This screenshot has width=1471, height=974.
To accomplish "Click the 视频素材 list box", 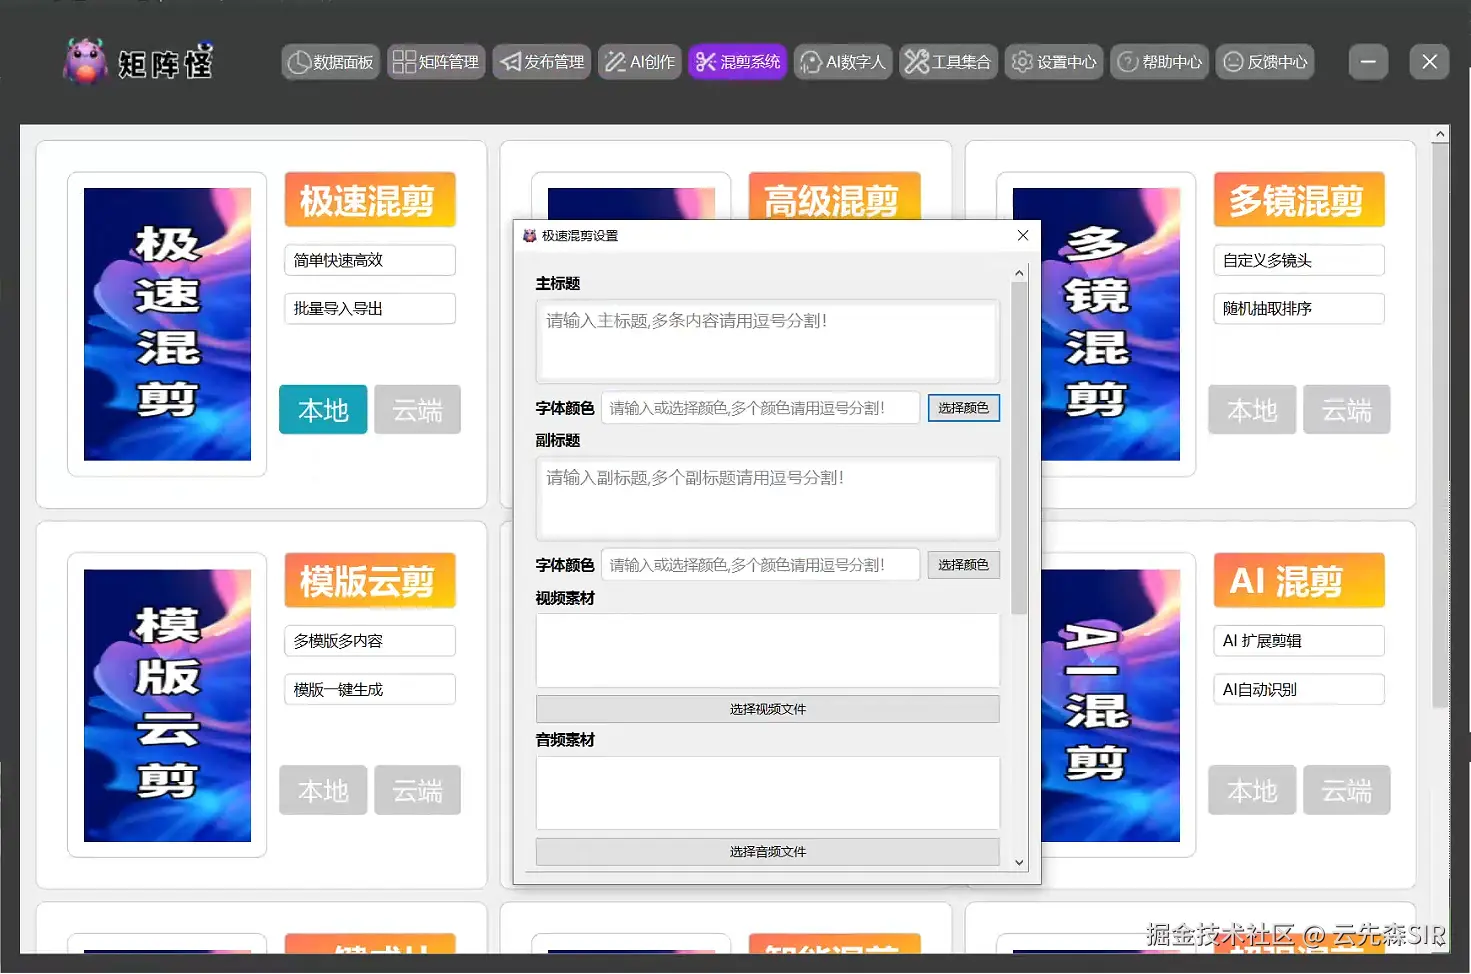I will click(767, 650).
